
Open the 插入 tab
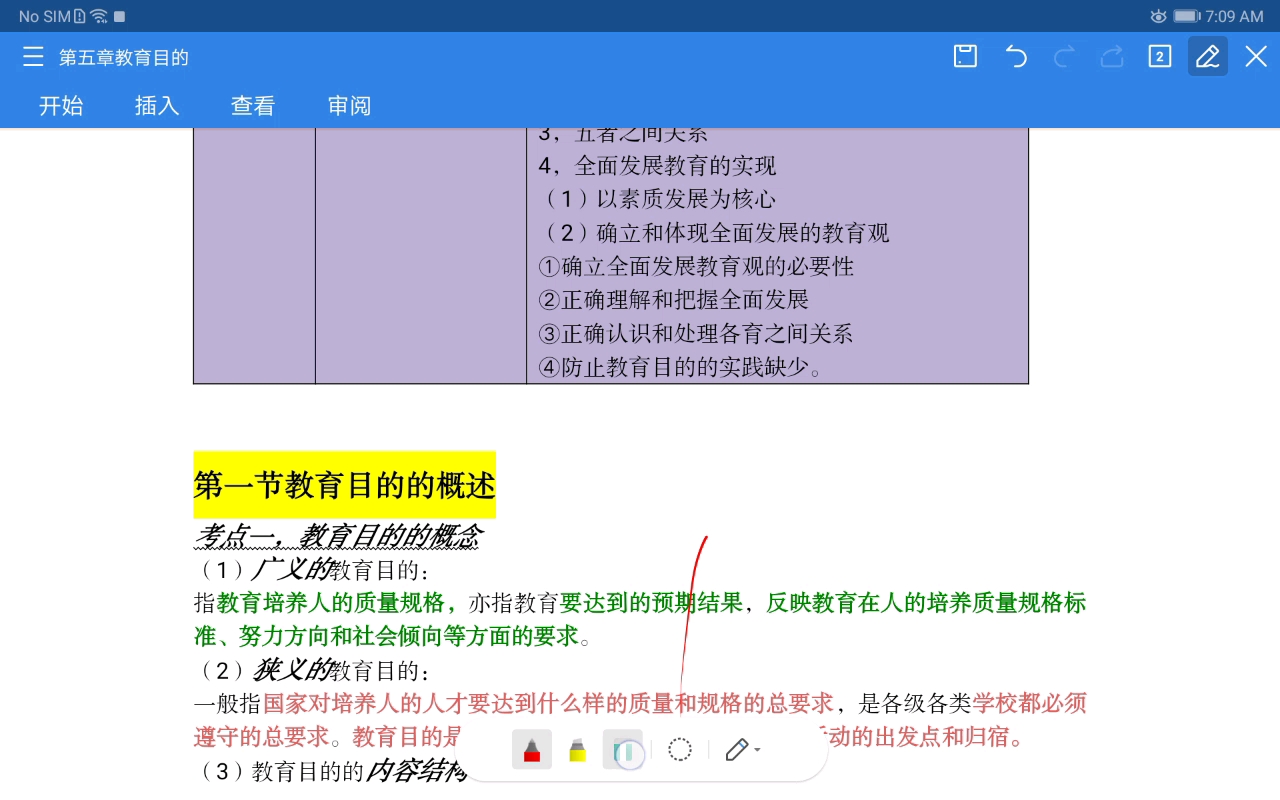pyautogui.click(x=157, y=106)
